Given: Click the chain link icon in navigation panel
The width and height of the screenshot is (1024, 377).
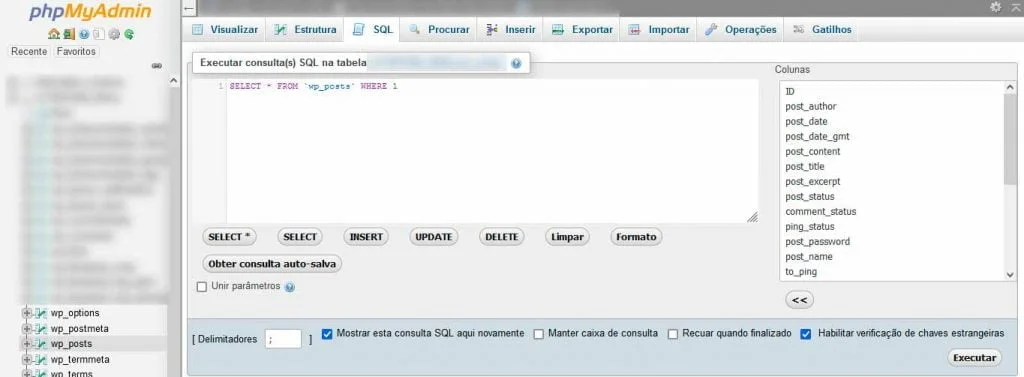Looking at the screenshot, I should (157, 66).
